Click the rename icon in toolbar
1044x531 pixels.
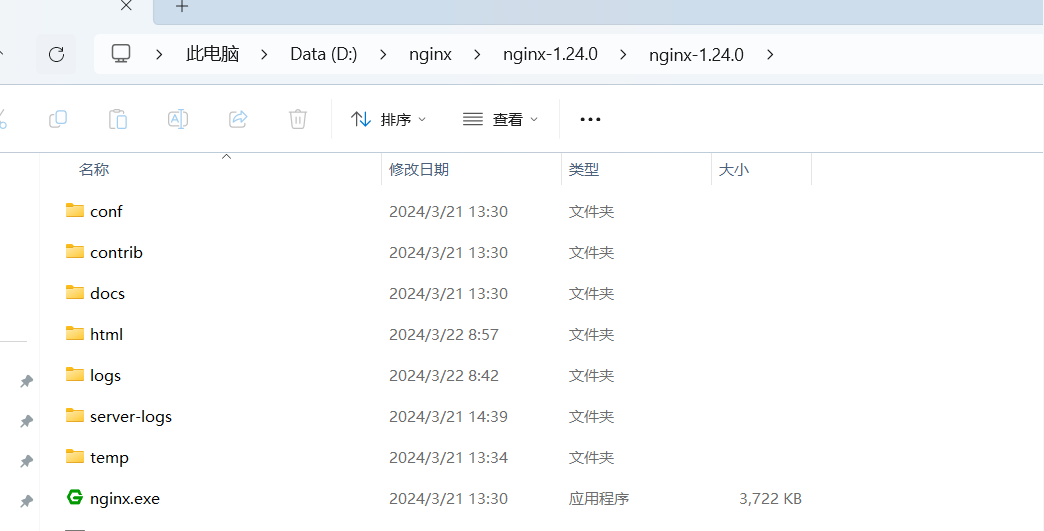[x=177, y=119]
